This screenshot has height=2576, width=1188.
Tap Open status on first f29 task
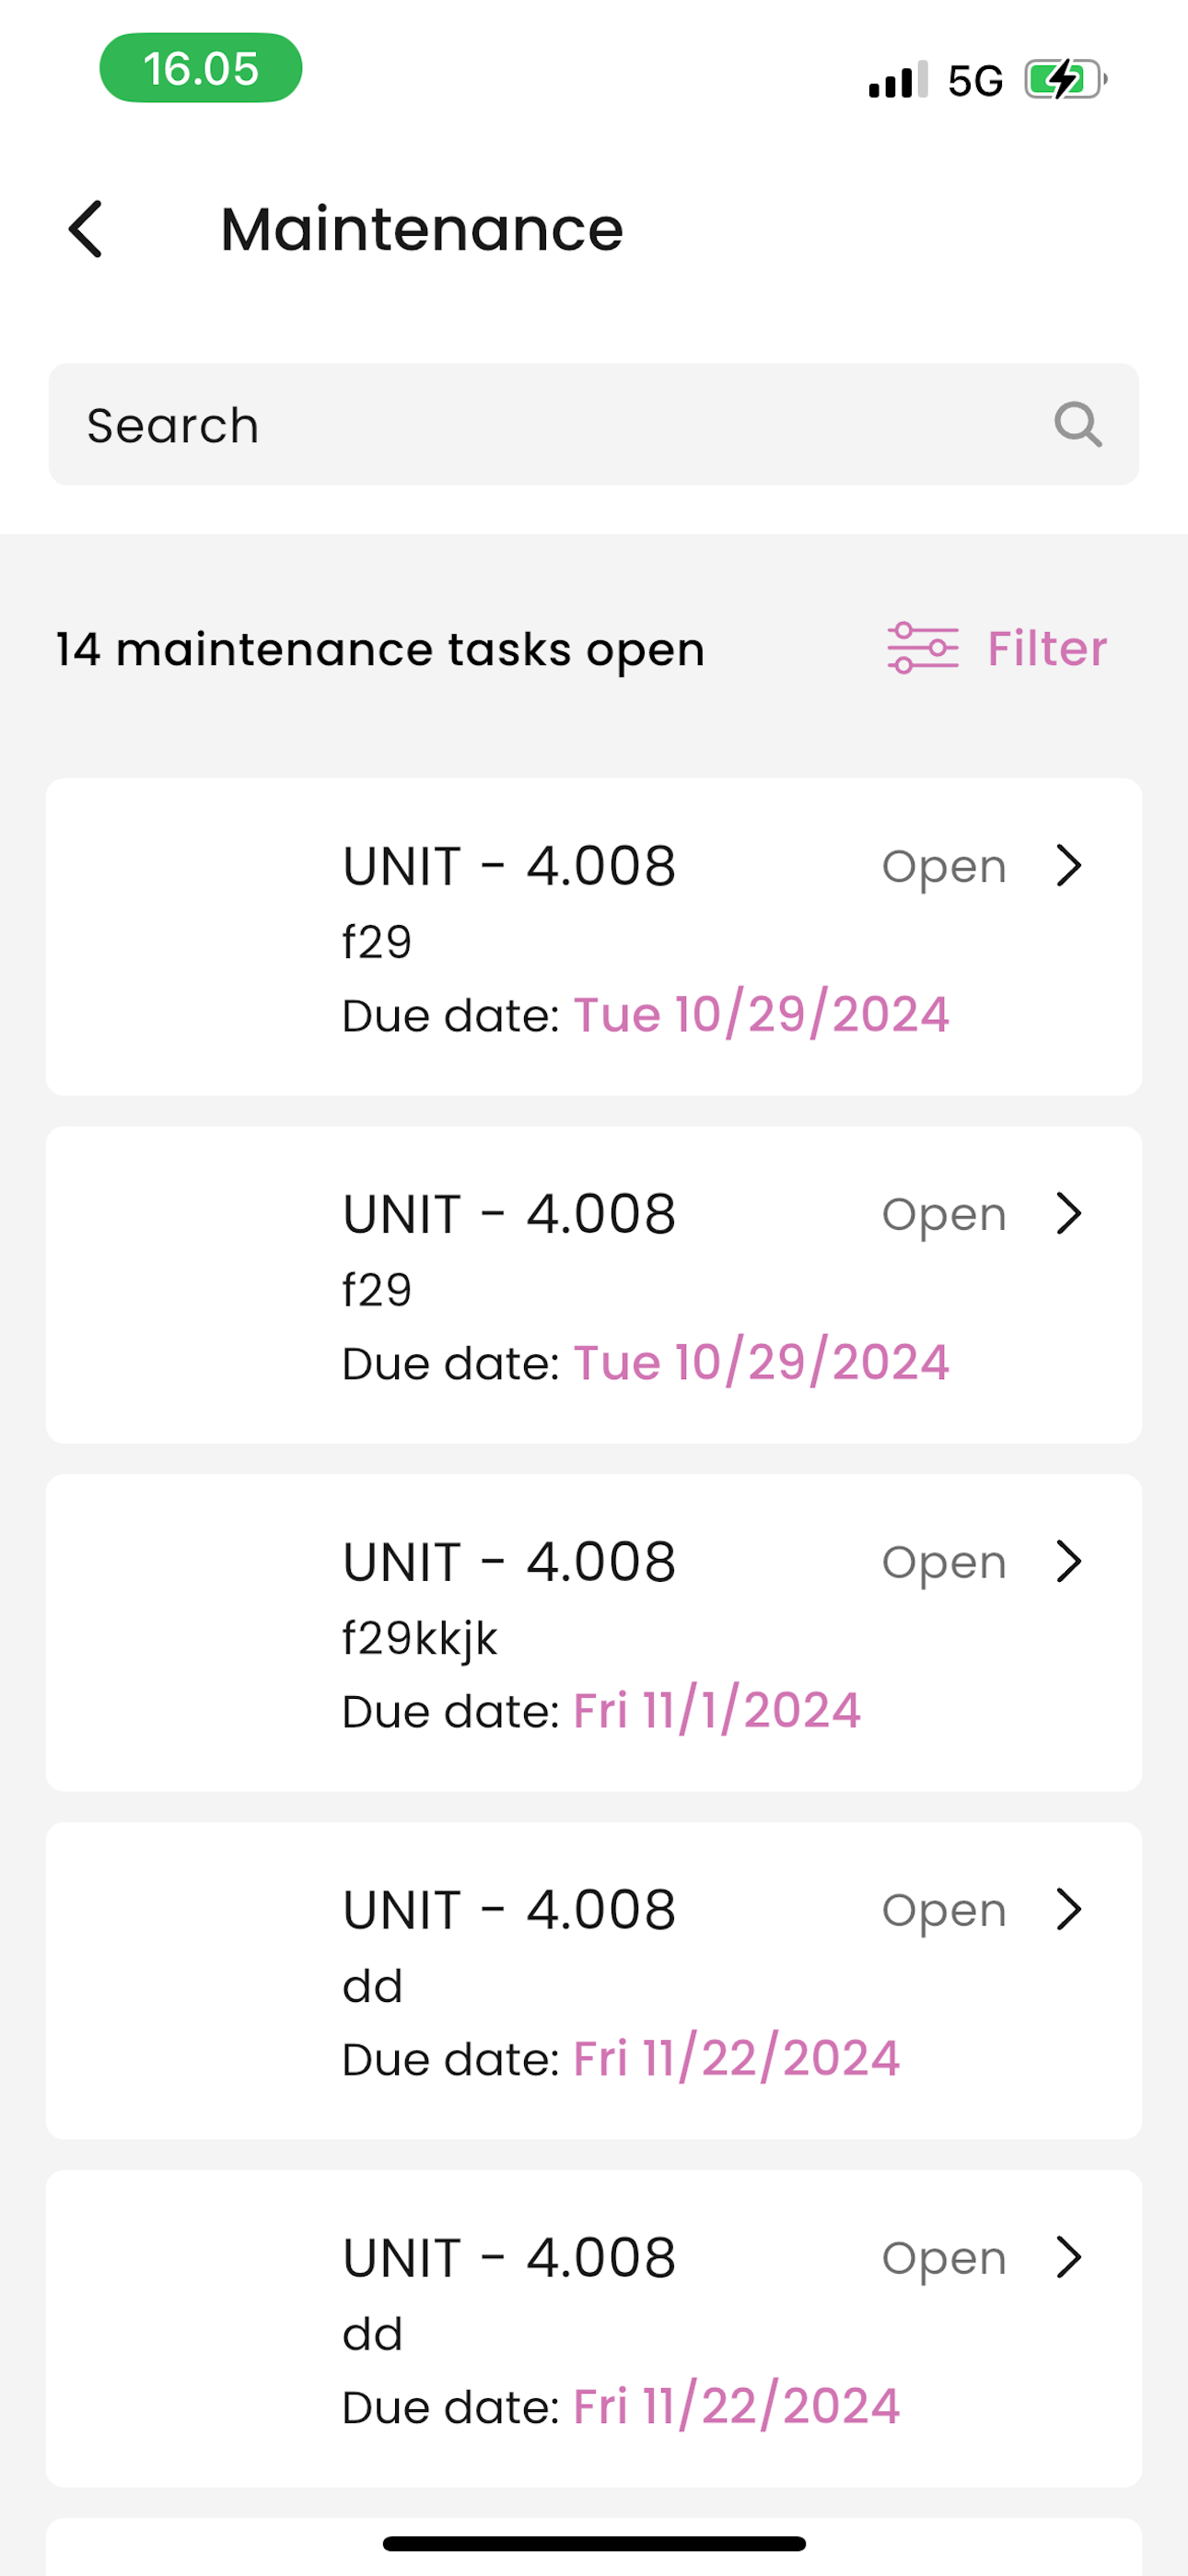coord(944,867)
